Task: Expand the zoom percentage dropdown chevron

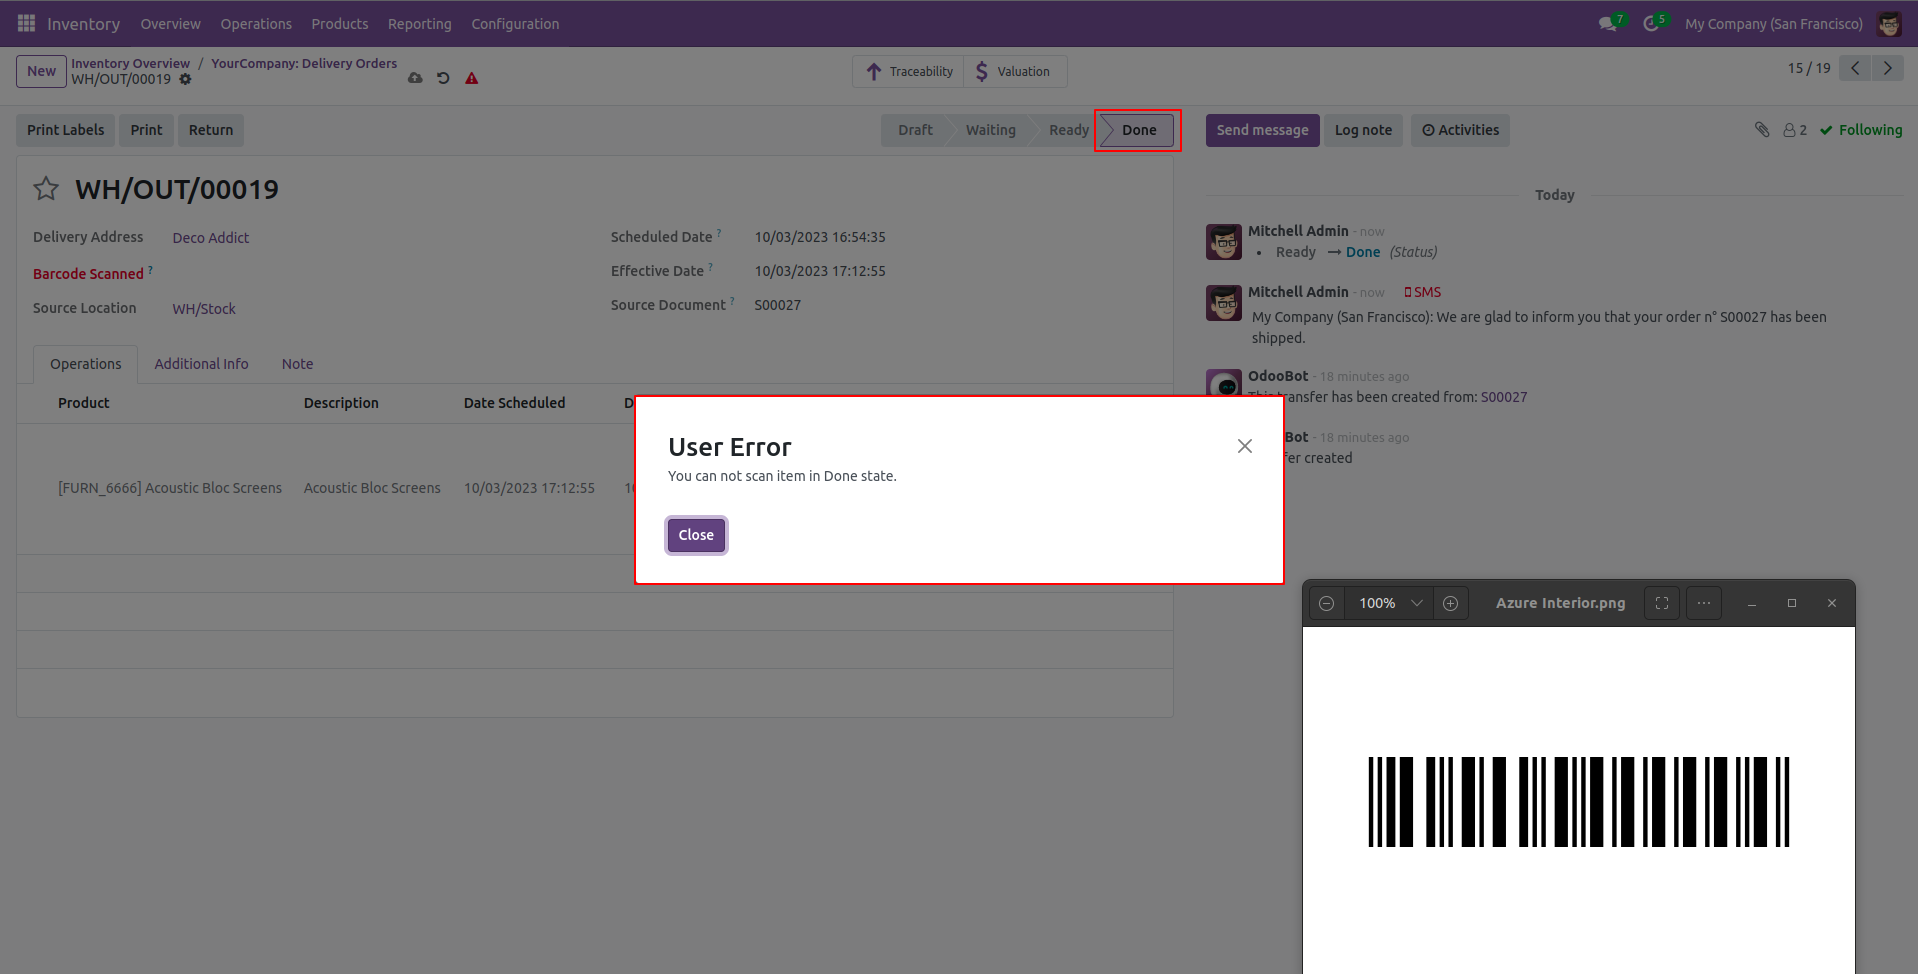Action: (1416, 603)
